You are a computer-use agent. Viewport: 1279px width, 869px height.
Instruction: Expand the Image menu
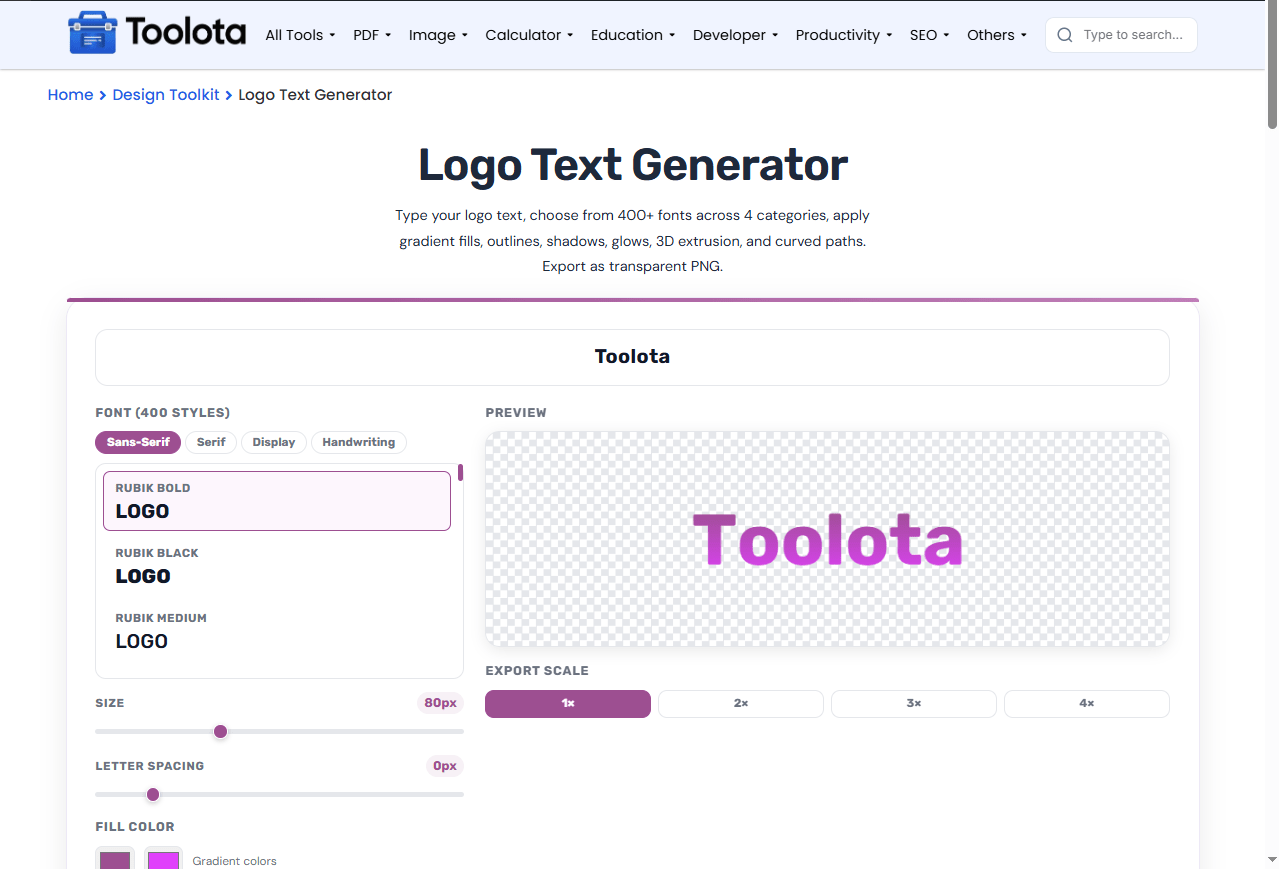[x=438, y=35]
